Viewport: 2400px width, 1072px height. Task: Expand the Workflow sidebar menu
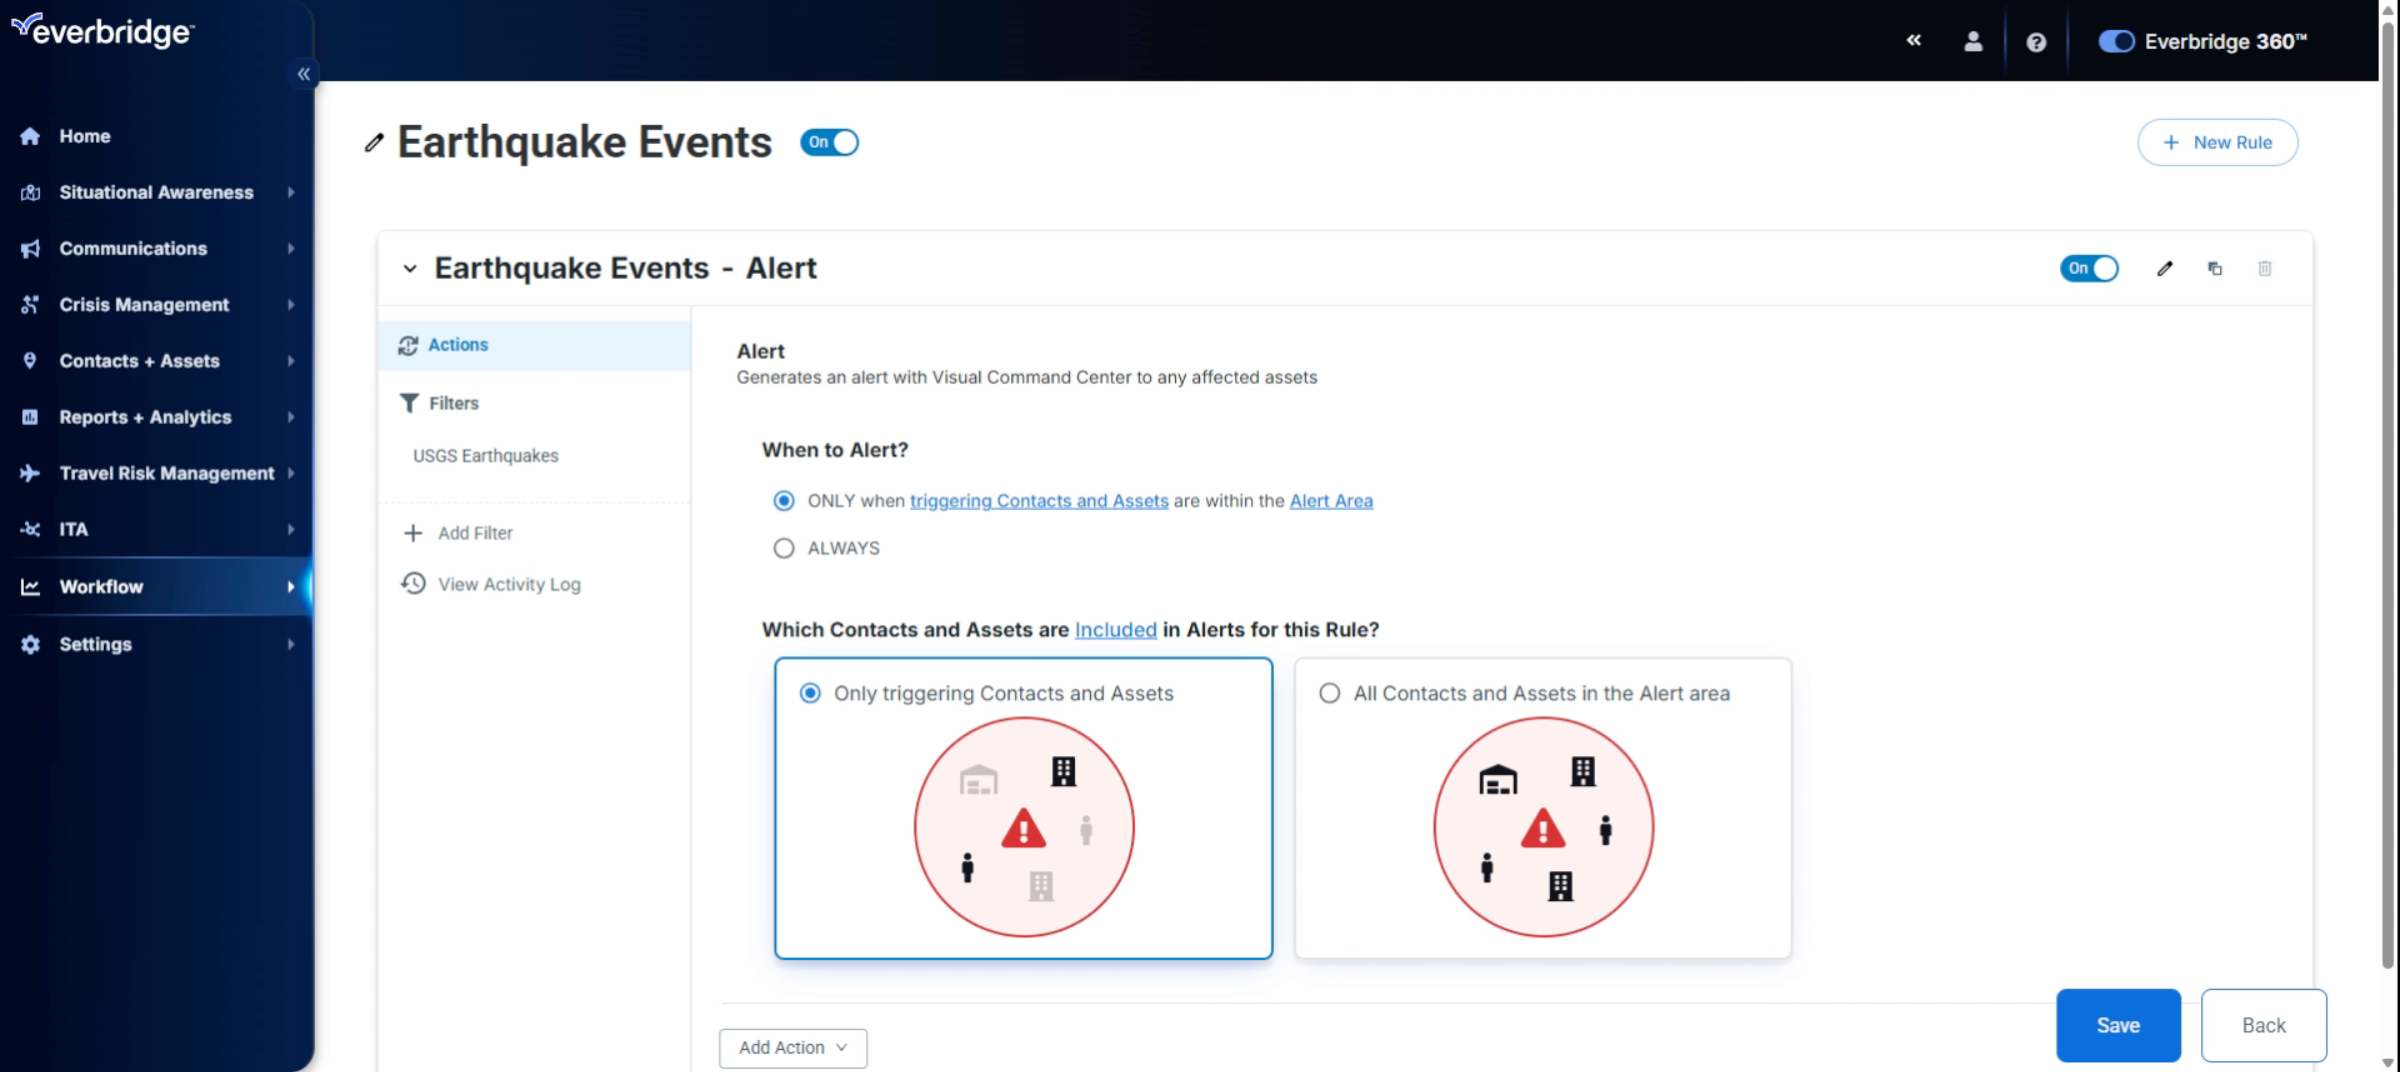(x=100, y=586)
